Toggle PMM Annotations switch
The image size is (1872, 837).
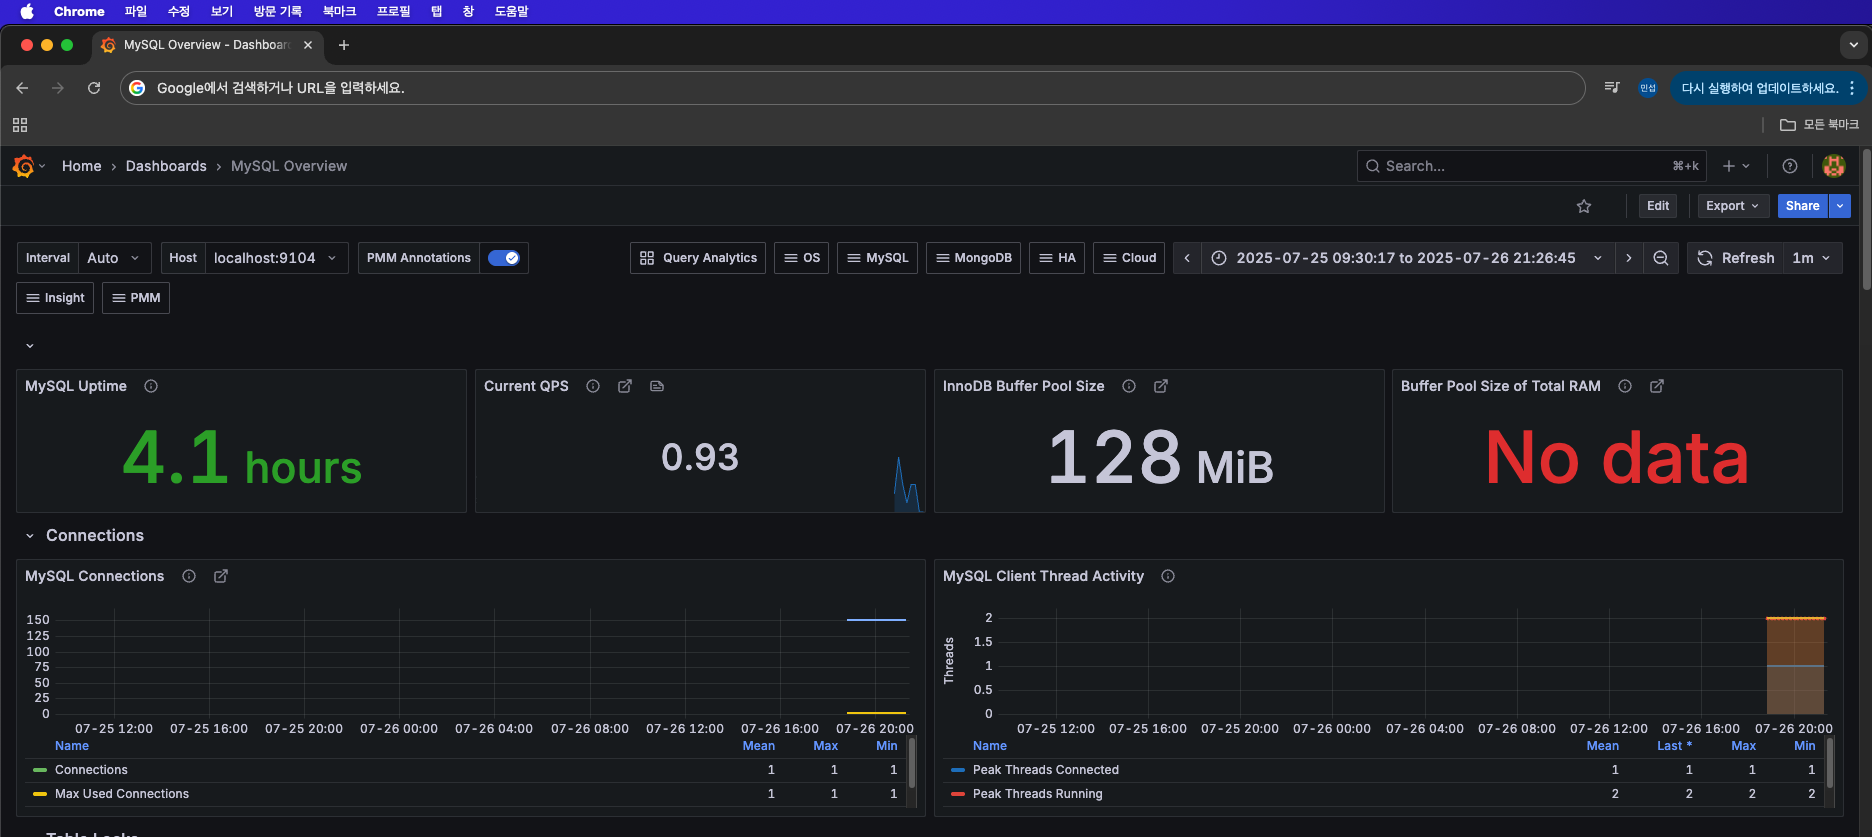coord(503,258)
